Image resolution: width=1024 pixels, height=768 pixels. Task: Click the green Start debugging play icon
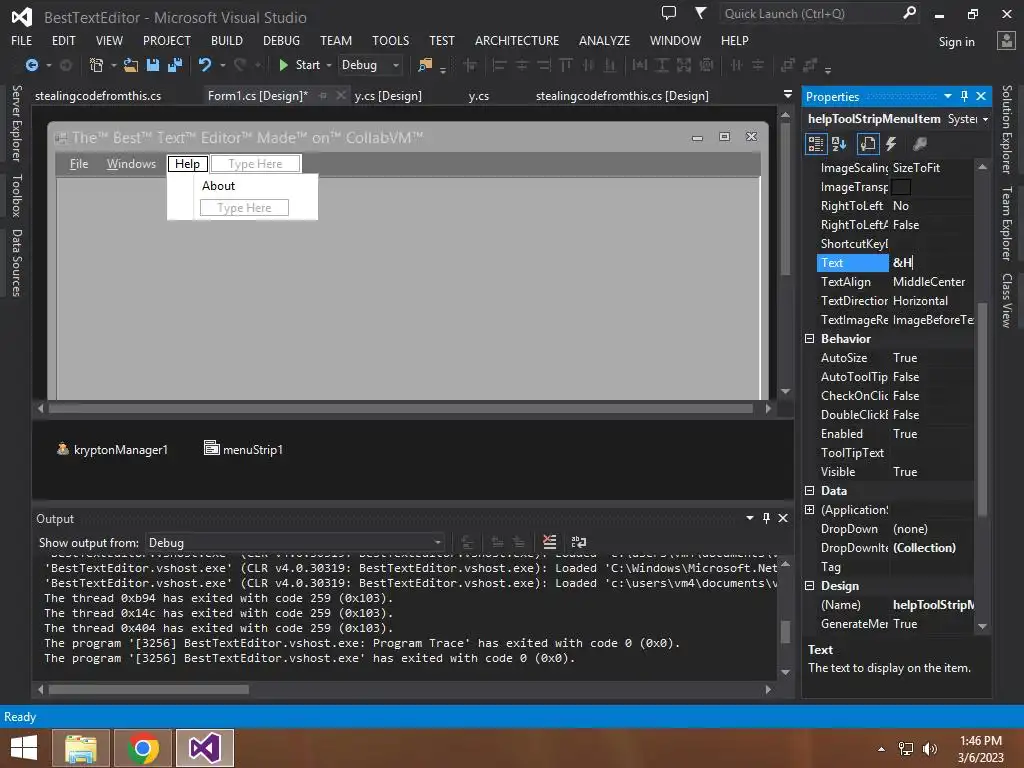(283, 65)
